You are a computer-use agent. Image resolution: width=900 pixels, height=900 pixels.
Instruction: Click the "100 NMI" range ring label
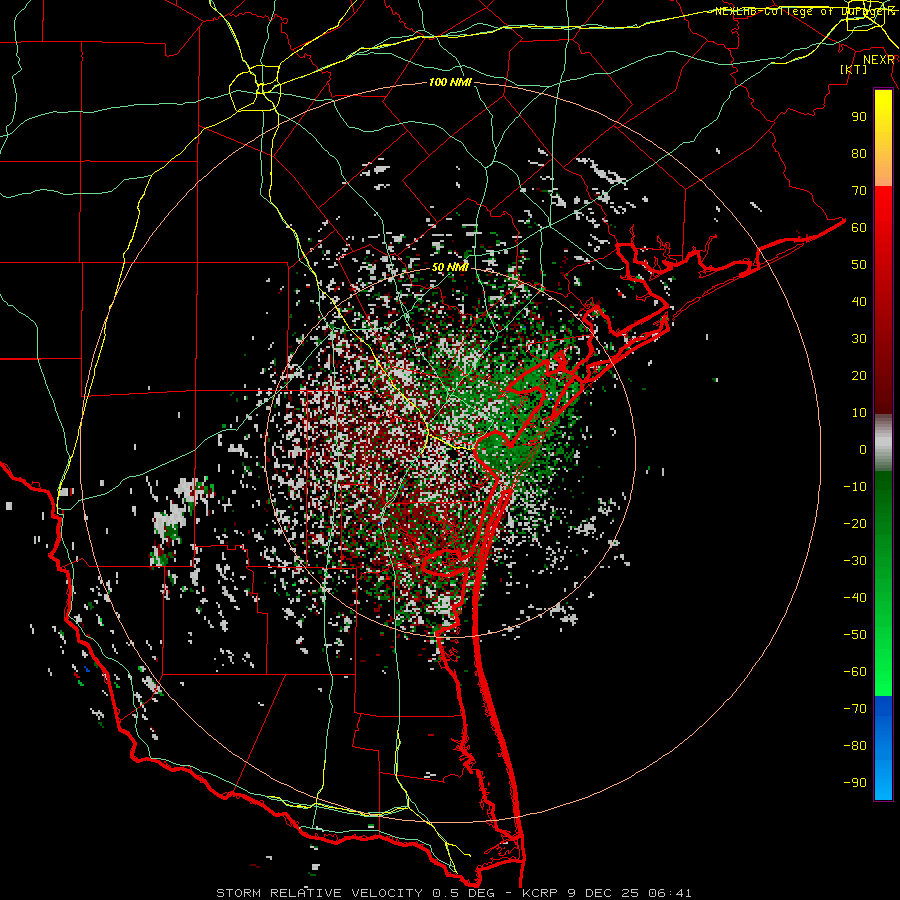(x=450, y=82)
